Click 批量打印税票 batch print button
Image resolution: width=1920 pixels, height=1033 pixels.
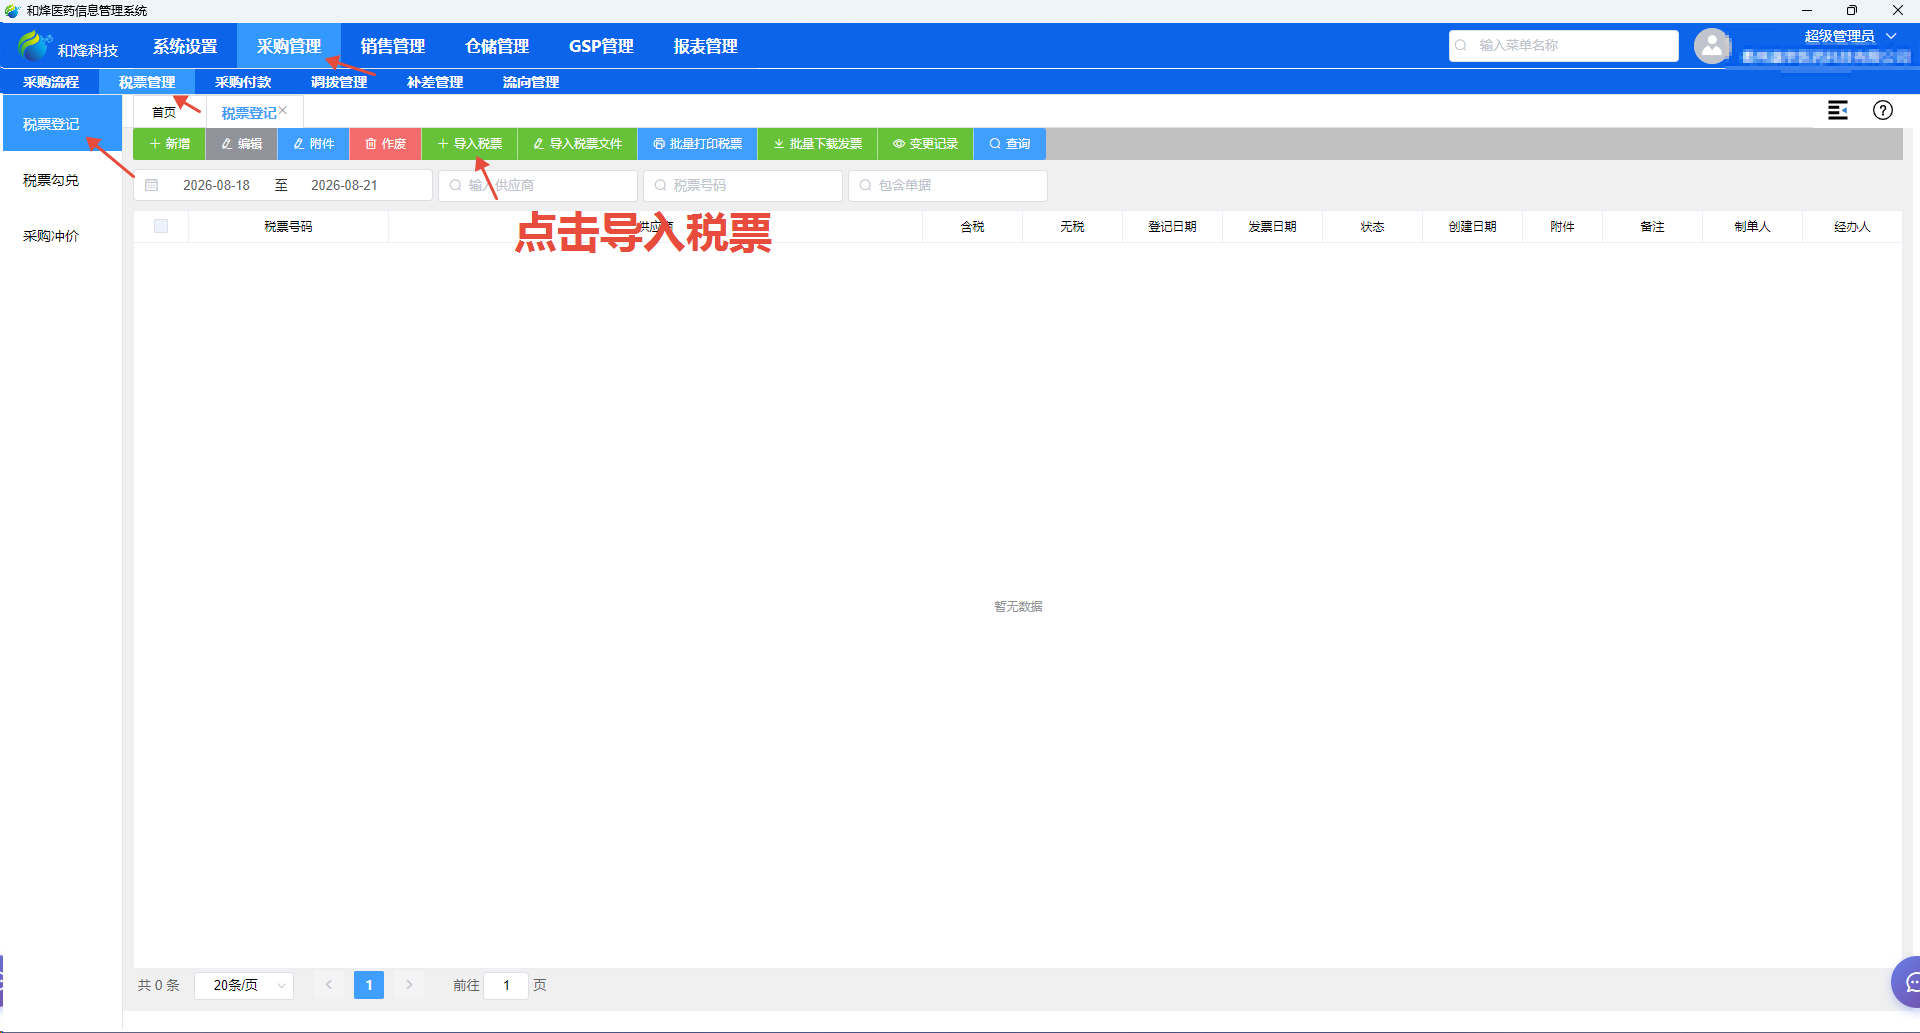[x=698, y=144]
